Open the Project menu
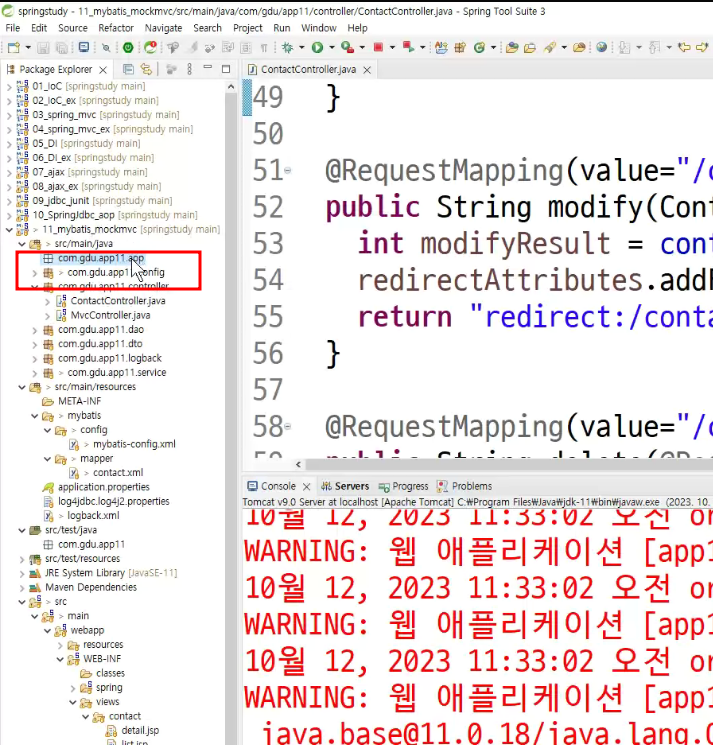This screenshot has height=745, width=713. tap(247, 28)
